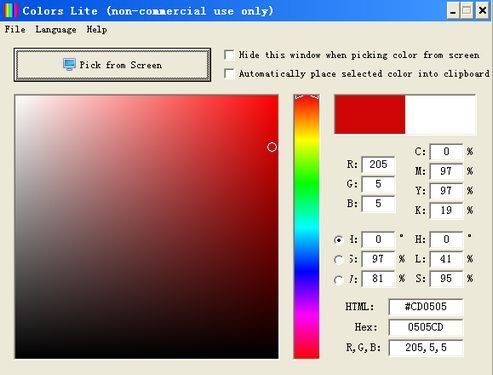Click the HTML color code field

point(426,307)
